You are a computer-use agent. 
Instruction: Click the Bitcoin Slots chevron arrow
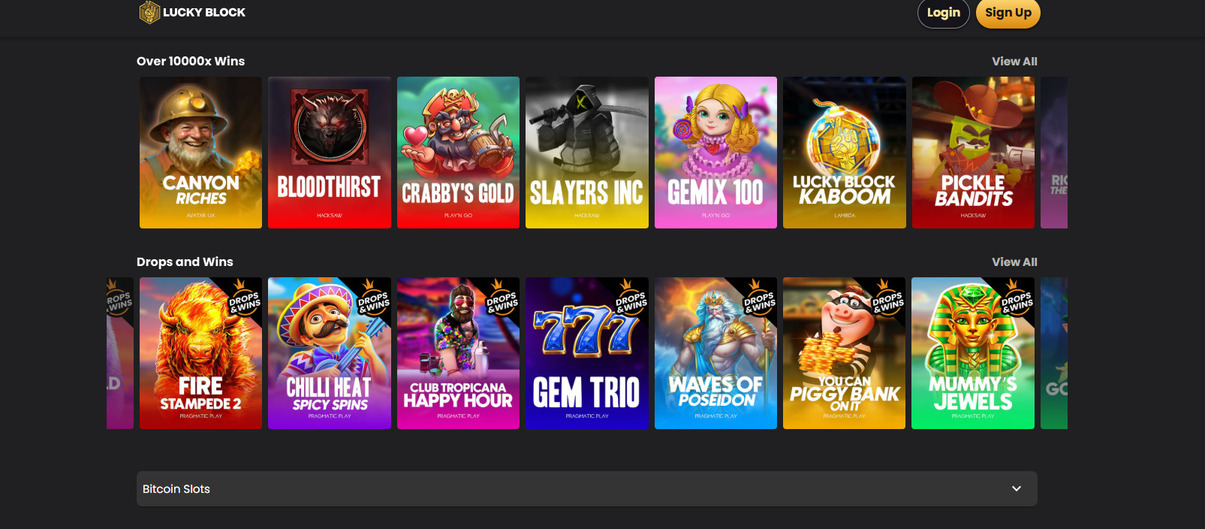(x=1016, y=489)
